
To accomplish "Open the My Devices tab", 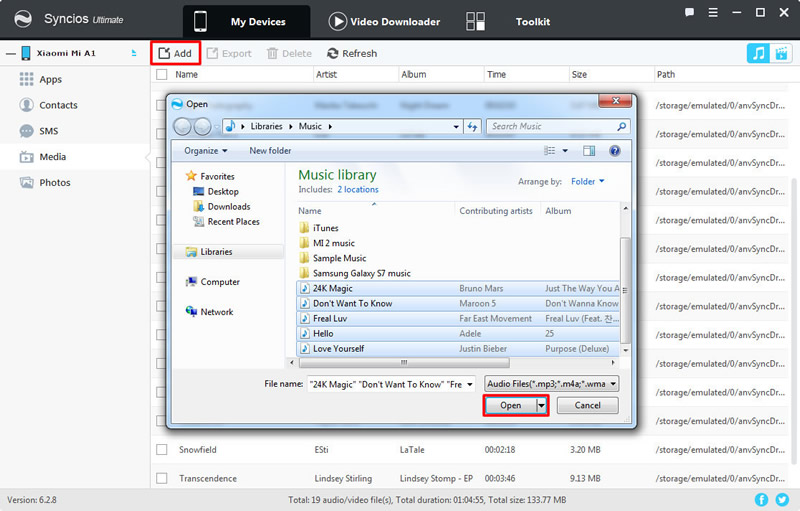I will click(246, 21).
